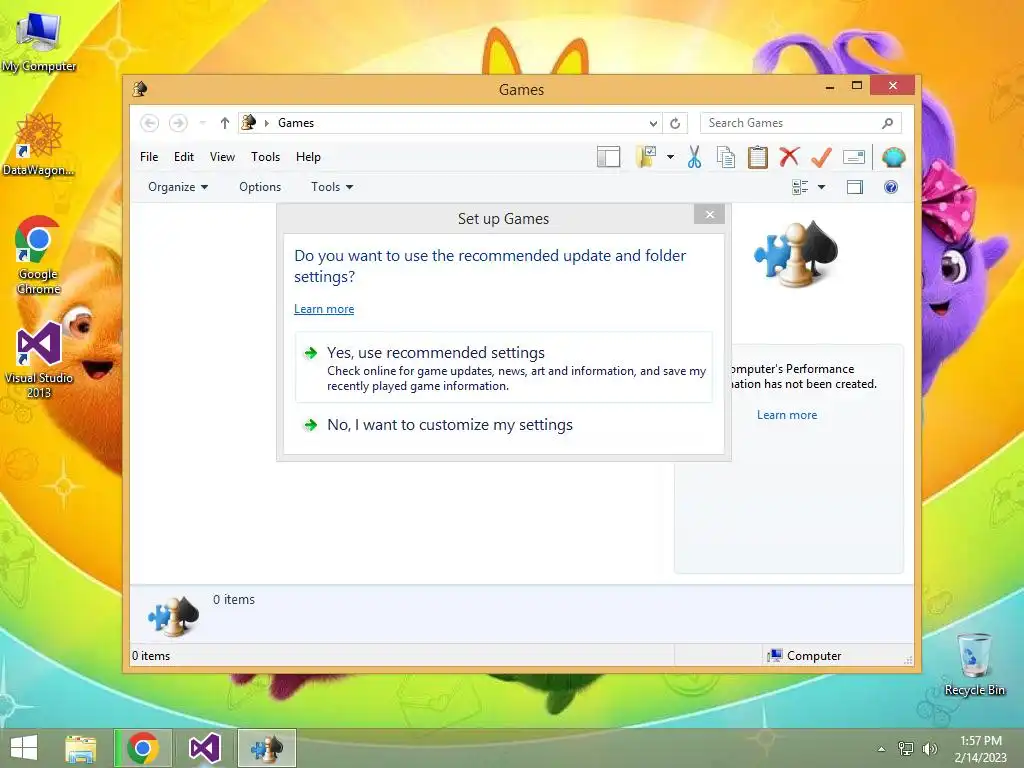Click the search magnifier icon

pyautogui.click(x=887, y=123)
